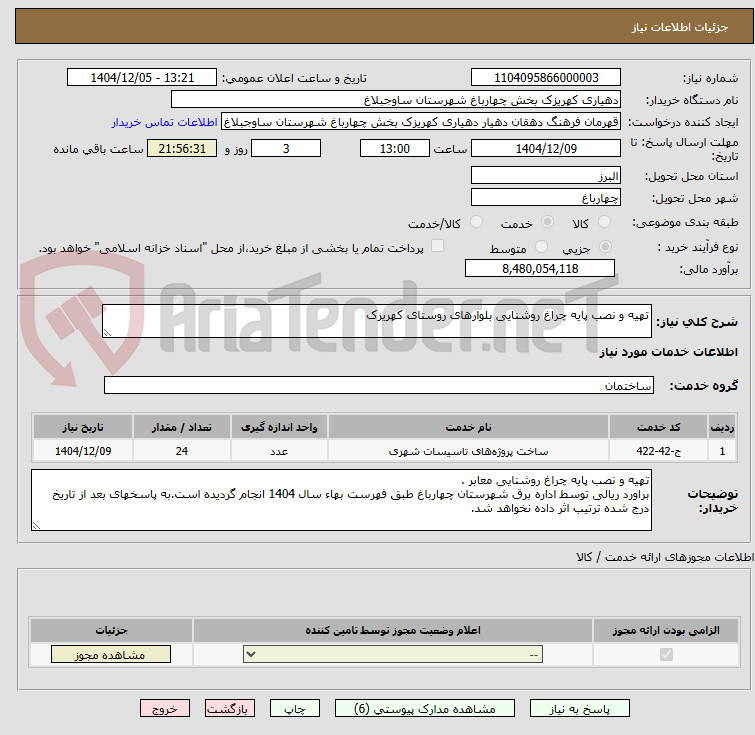The width and height of the screenshot is (755, 735).
Task: Click the general need description textarea
Action: [377, 321]
